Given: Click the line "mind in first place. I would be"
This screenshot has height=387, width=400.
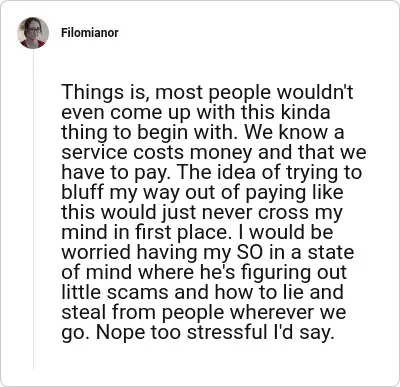Looking at the screenshot, I should pos(197,232).
